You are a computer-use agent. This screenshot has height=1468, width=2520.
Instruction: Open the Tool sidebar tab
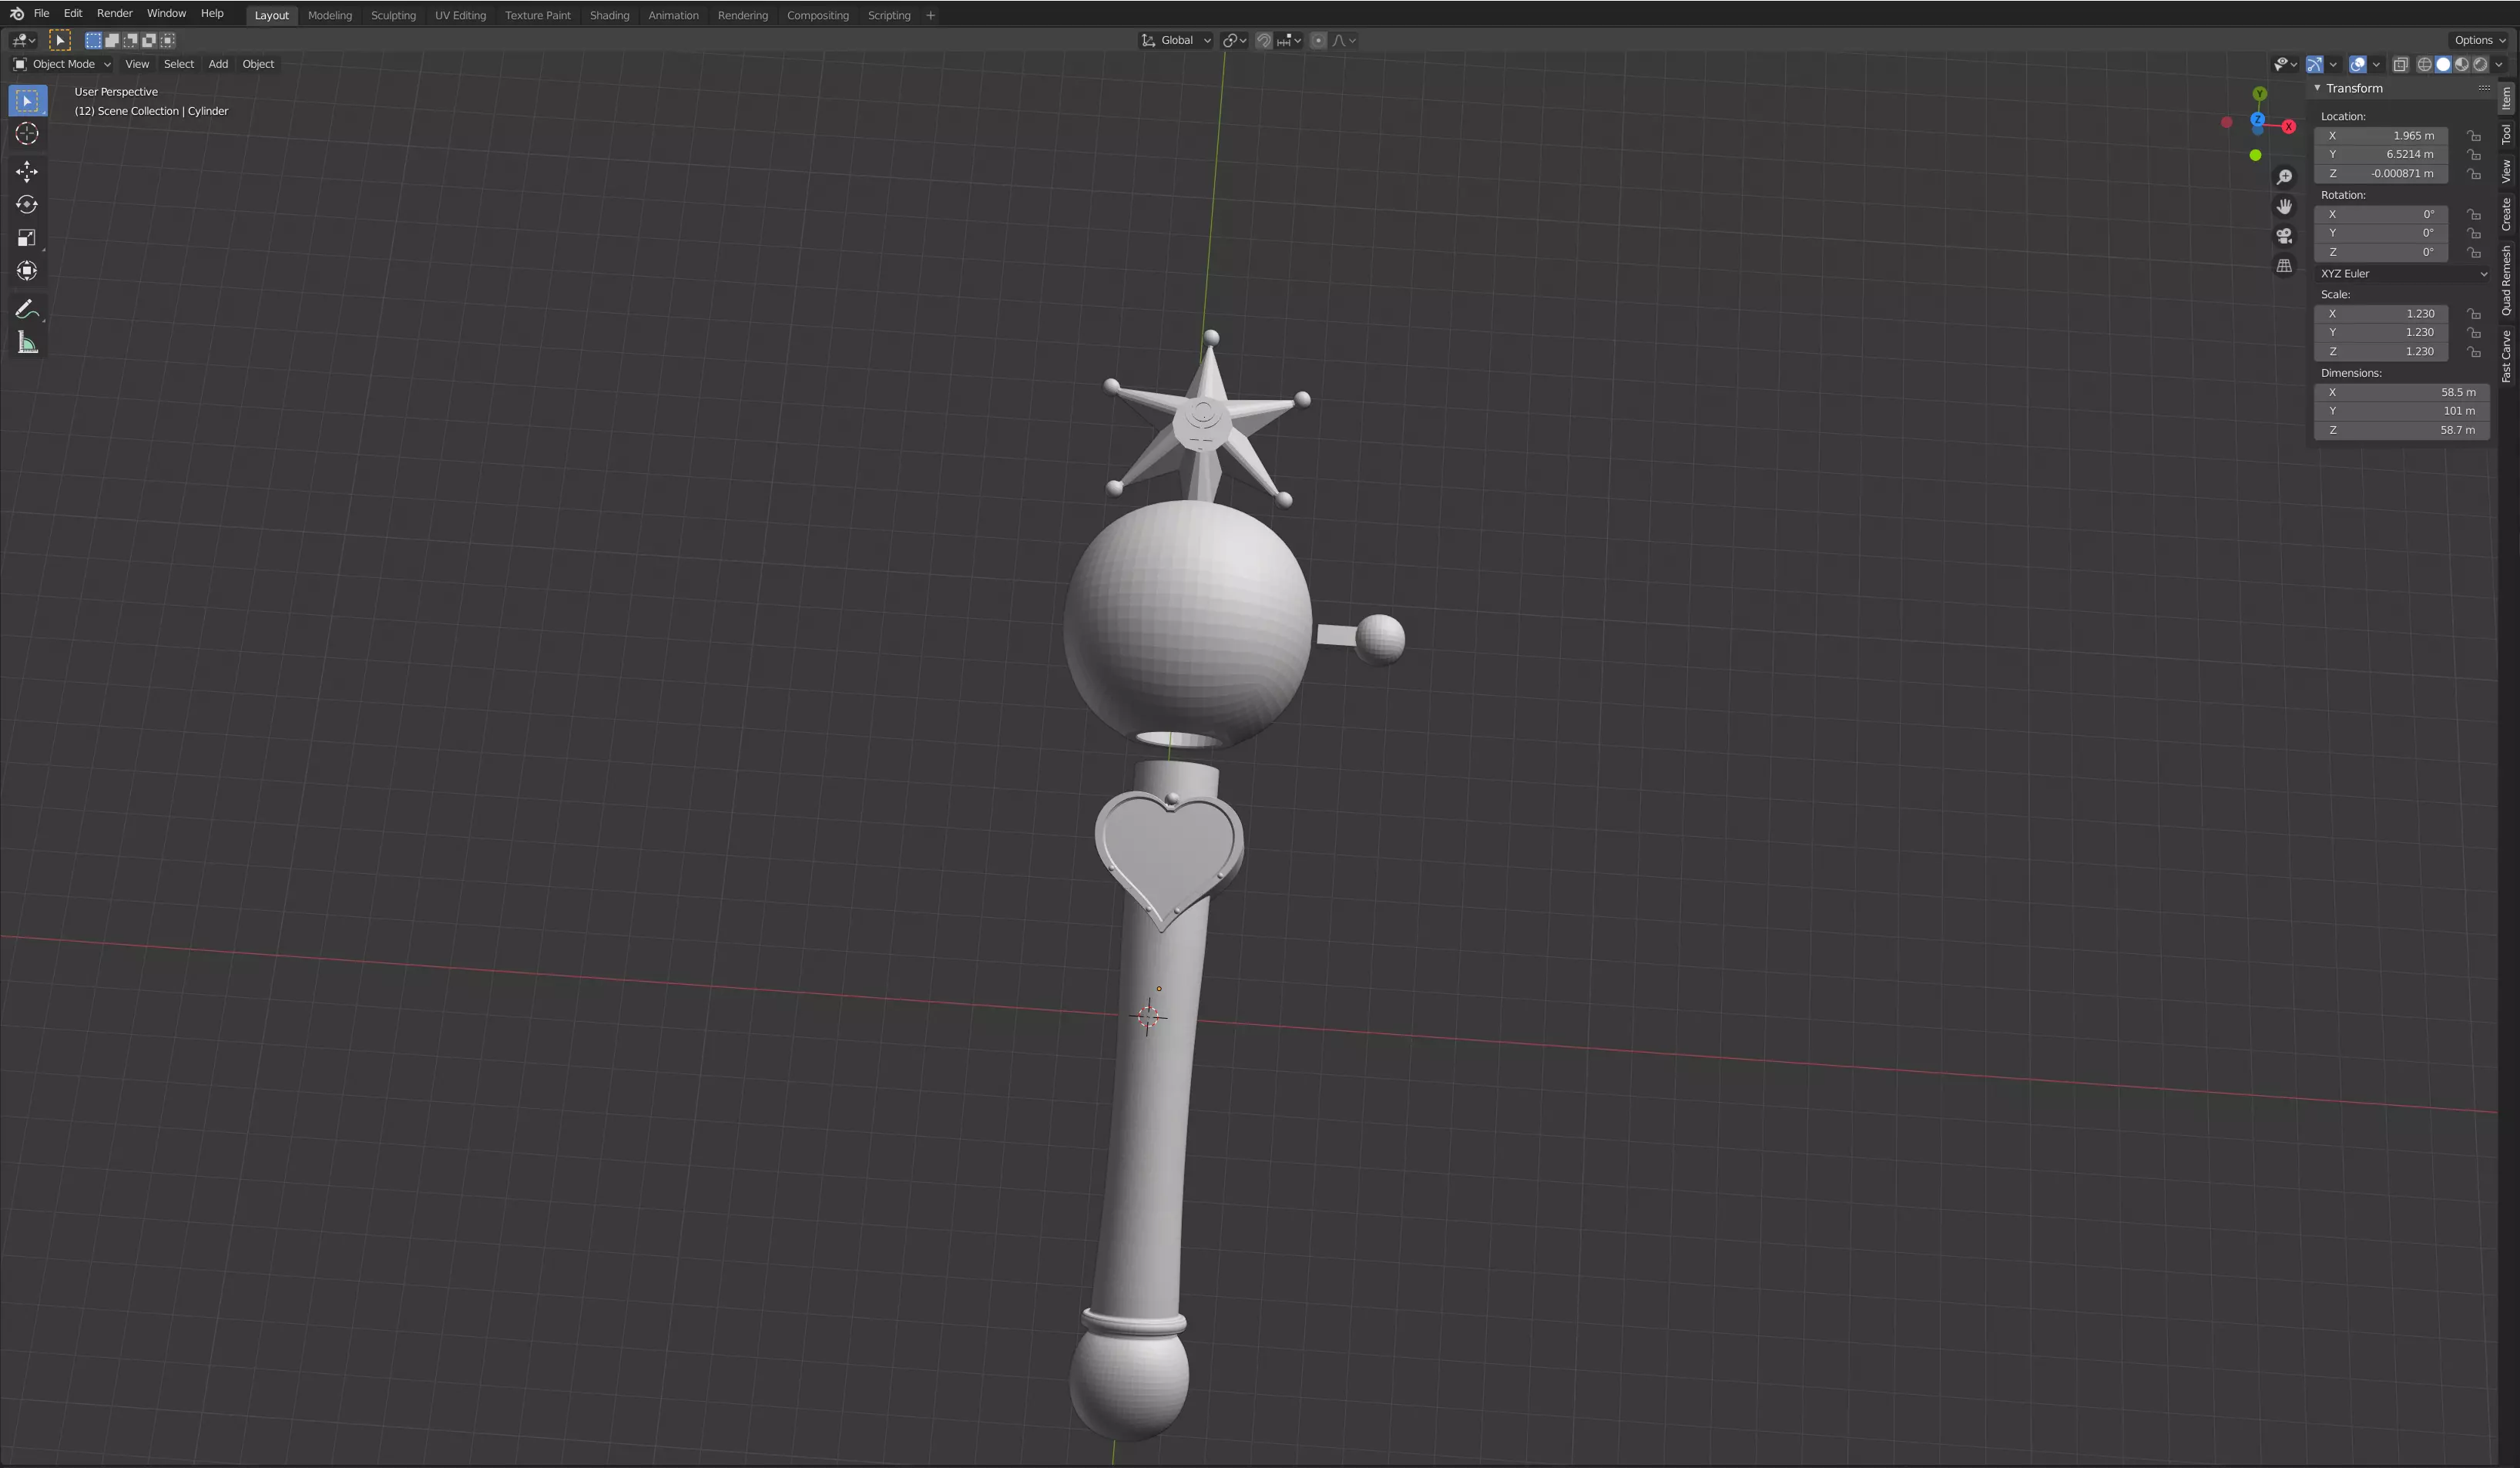2506,134
